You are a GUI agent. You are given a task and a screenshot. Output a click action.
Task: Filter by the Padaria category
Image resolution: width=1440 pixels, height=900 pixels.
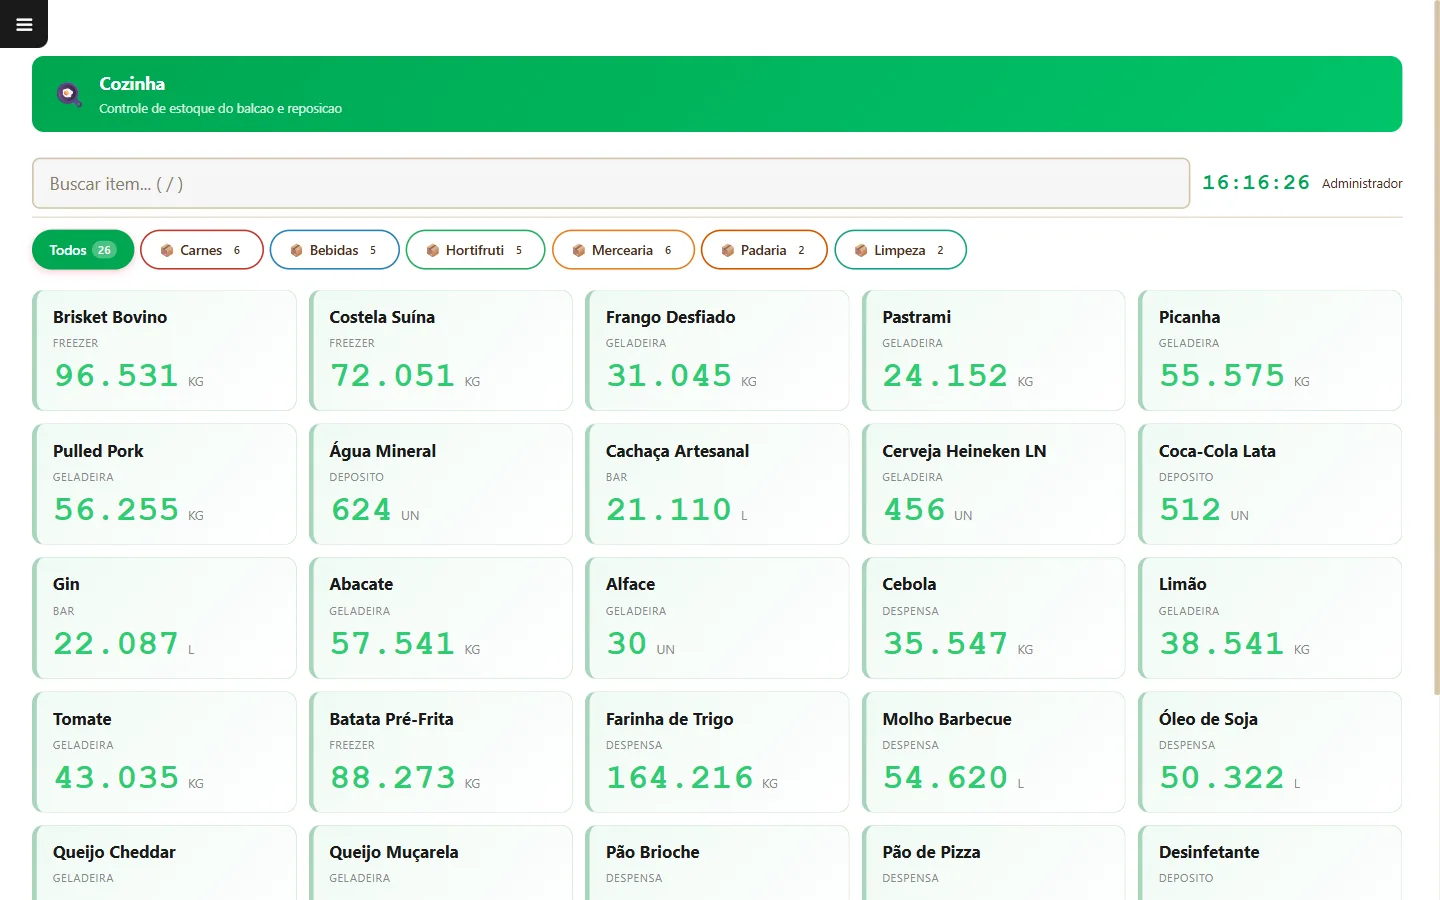tap(764, 250)
